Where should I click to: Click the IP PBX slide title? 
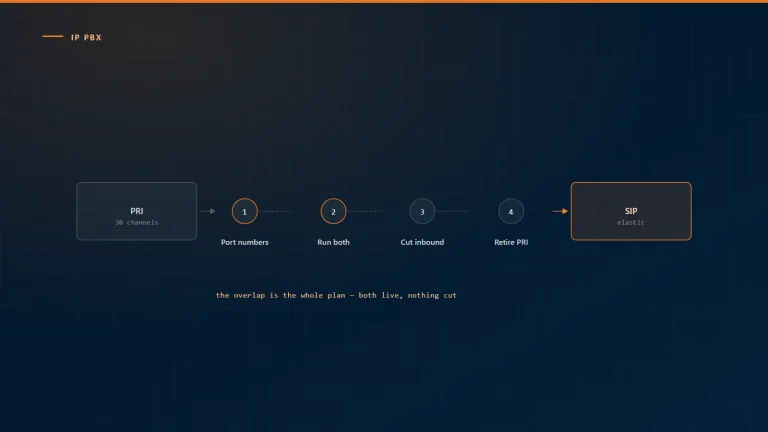pos(86,37)
